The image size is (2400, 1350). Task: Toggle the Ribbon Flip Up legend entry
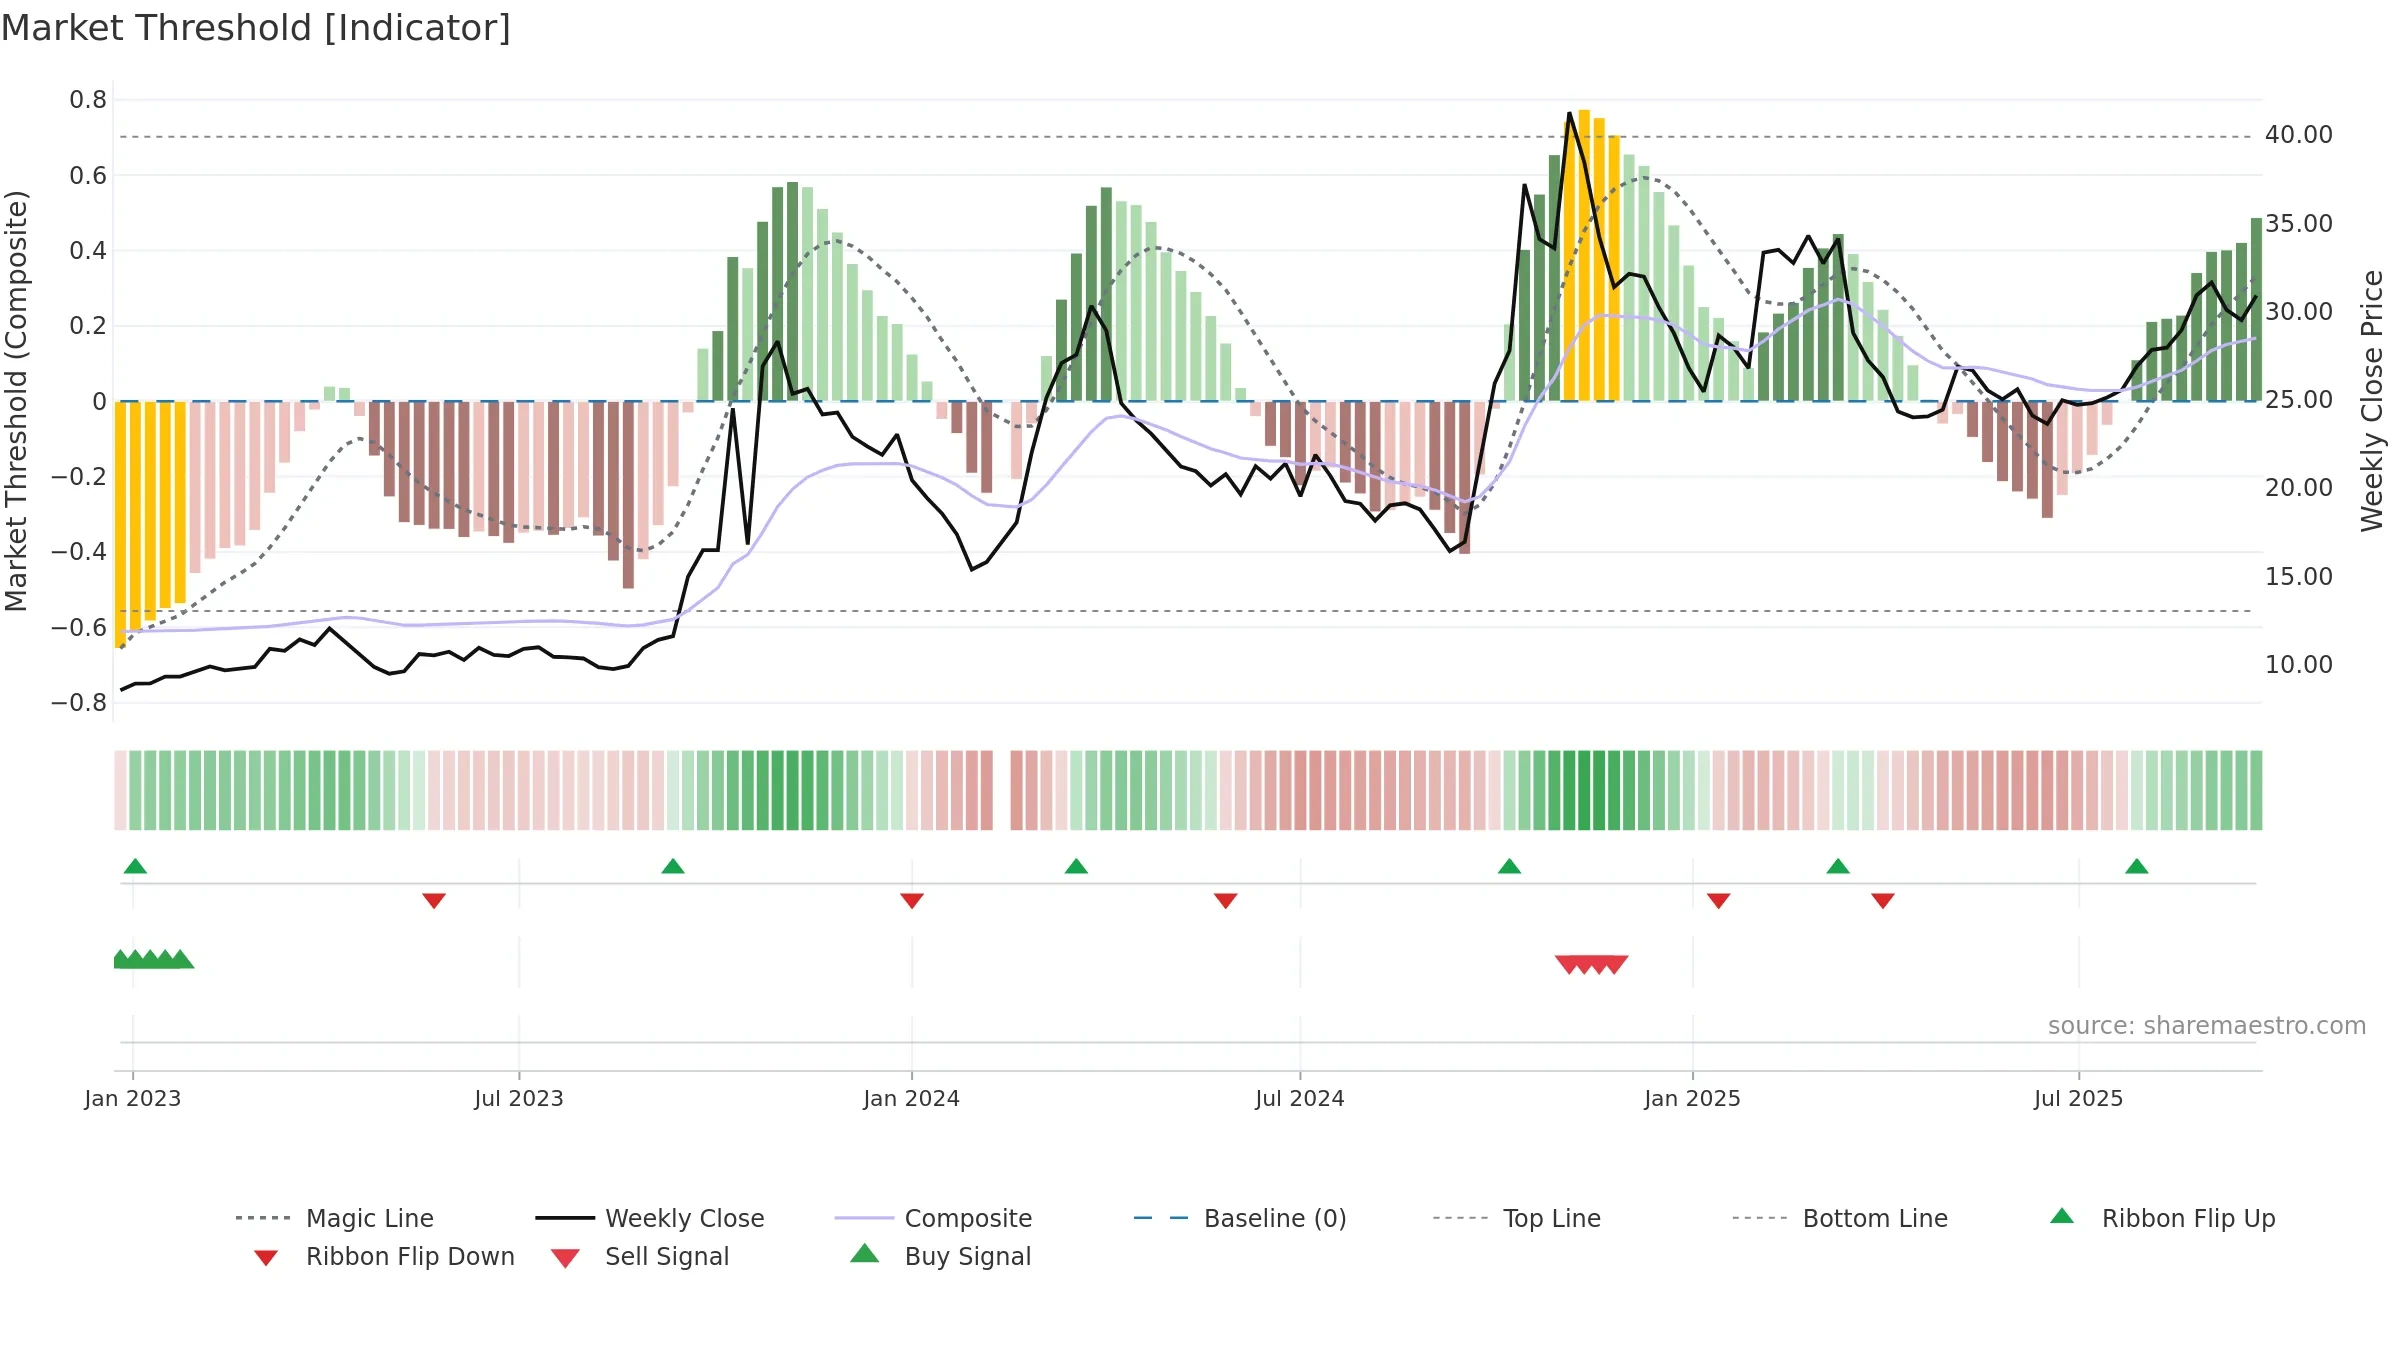pos(2162,1218)
